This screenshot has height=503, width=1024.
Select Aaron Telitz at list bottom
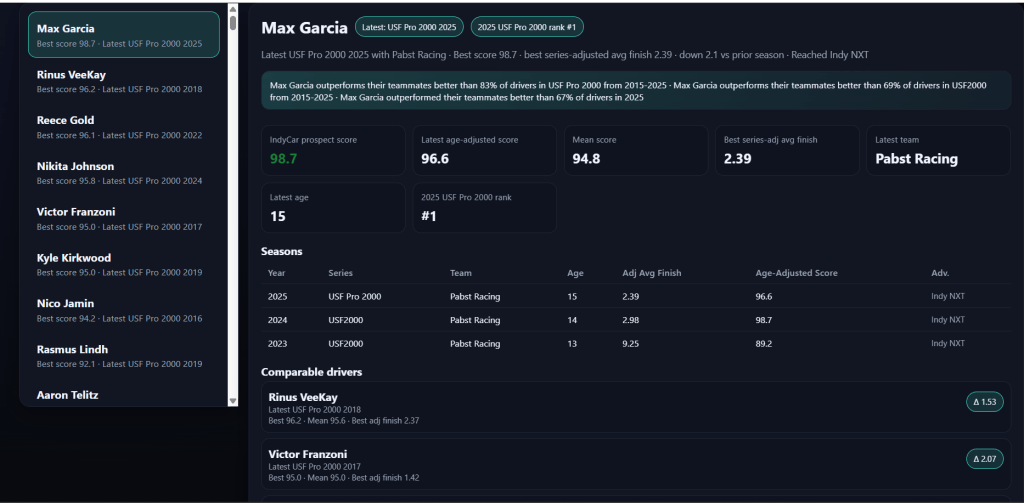[123, 395]
